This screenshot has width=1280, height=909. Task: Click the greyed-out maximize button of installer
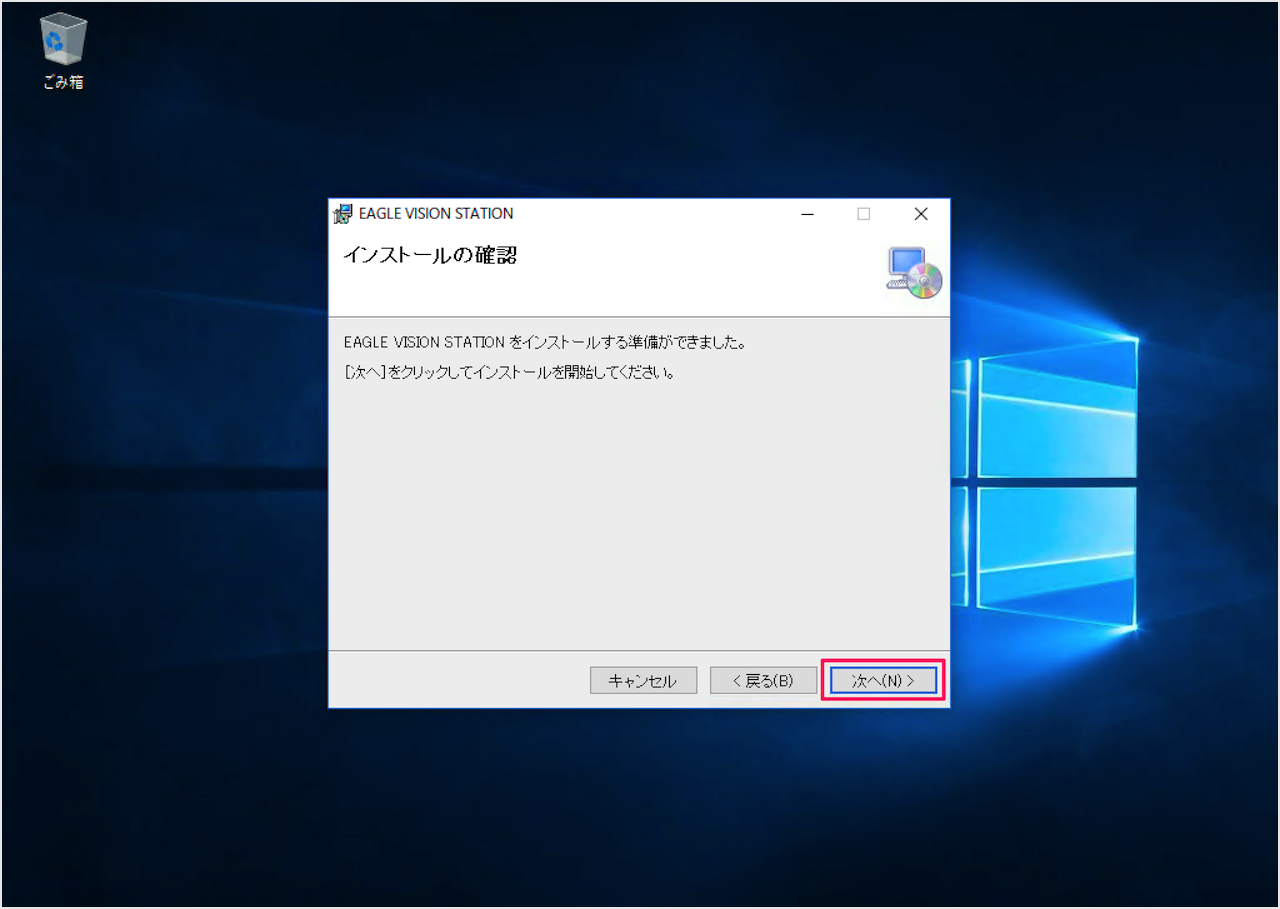[864, 214]
